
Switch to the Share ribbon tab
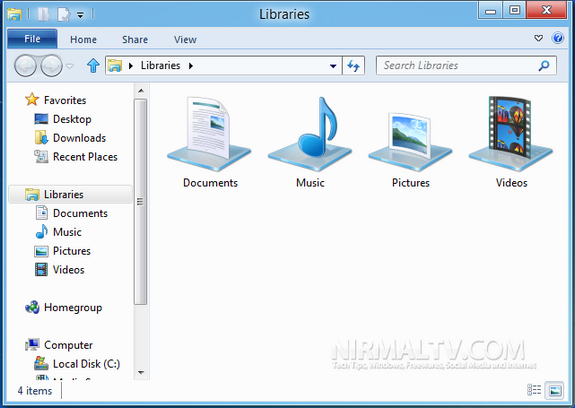click(135, 40)
